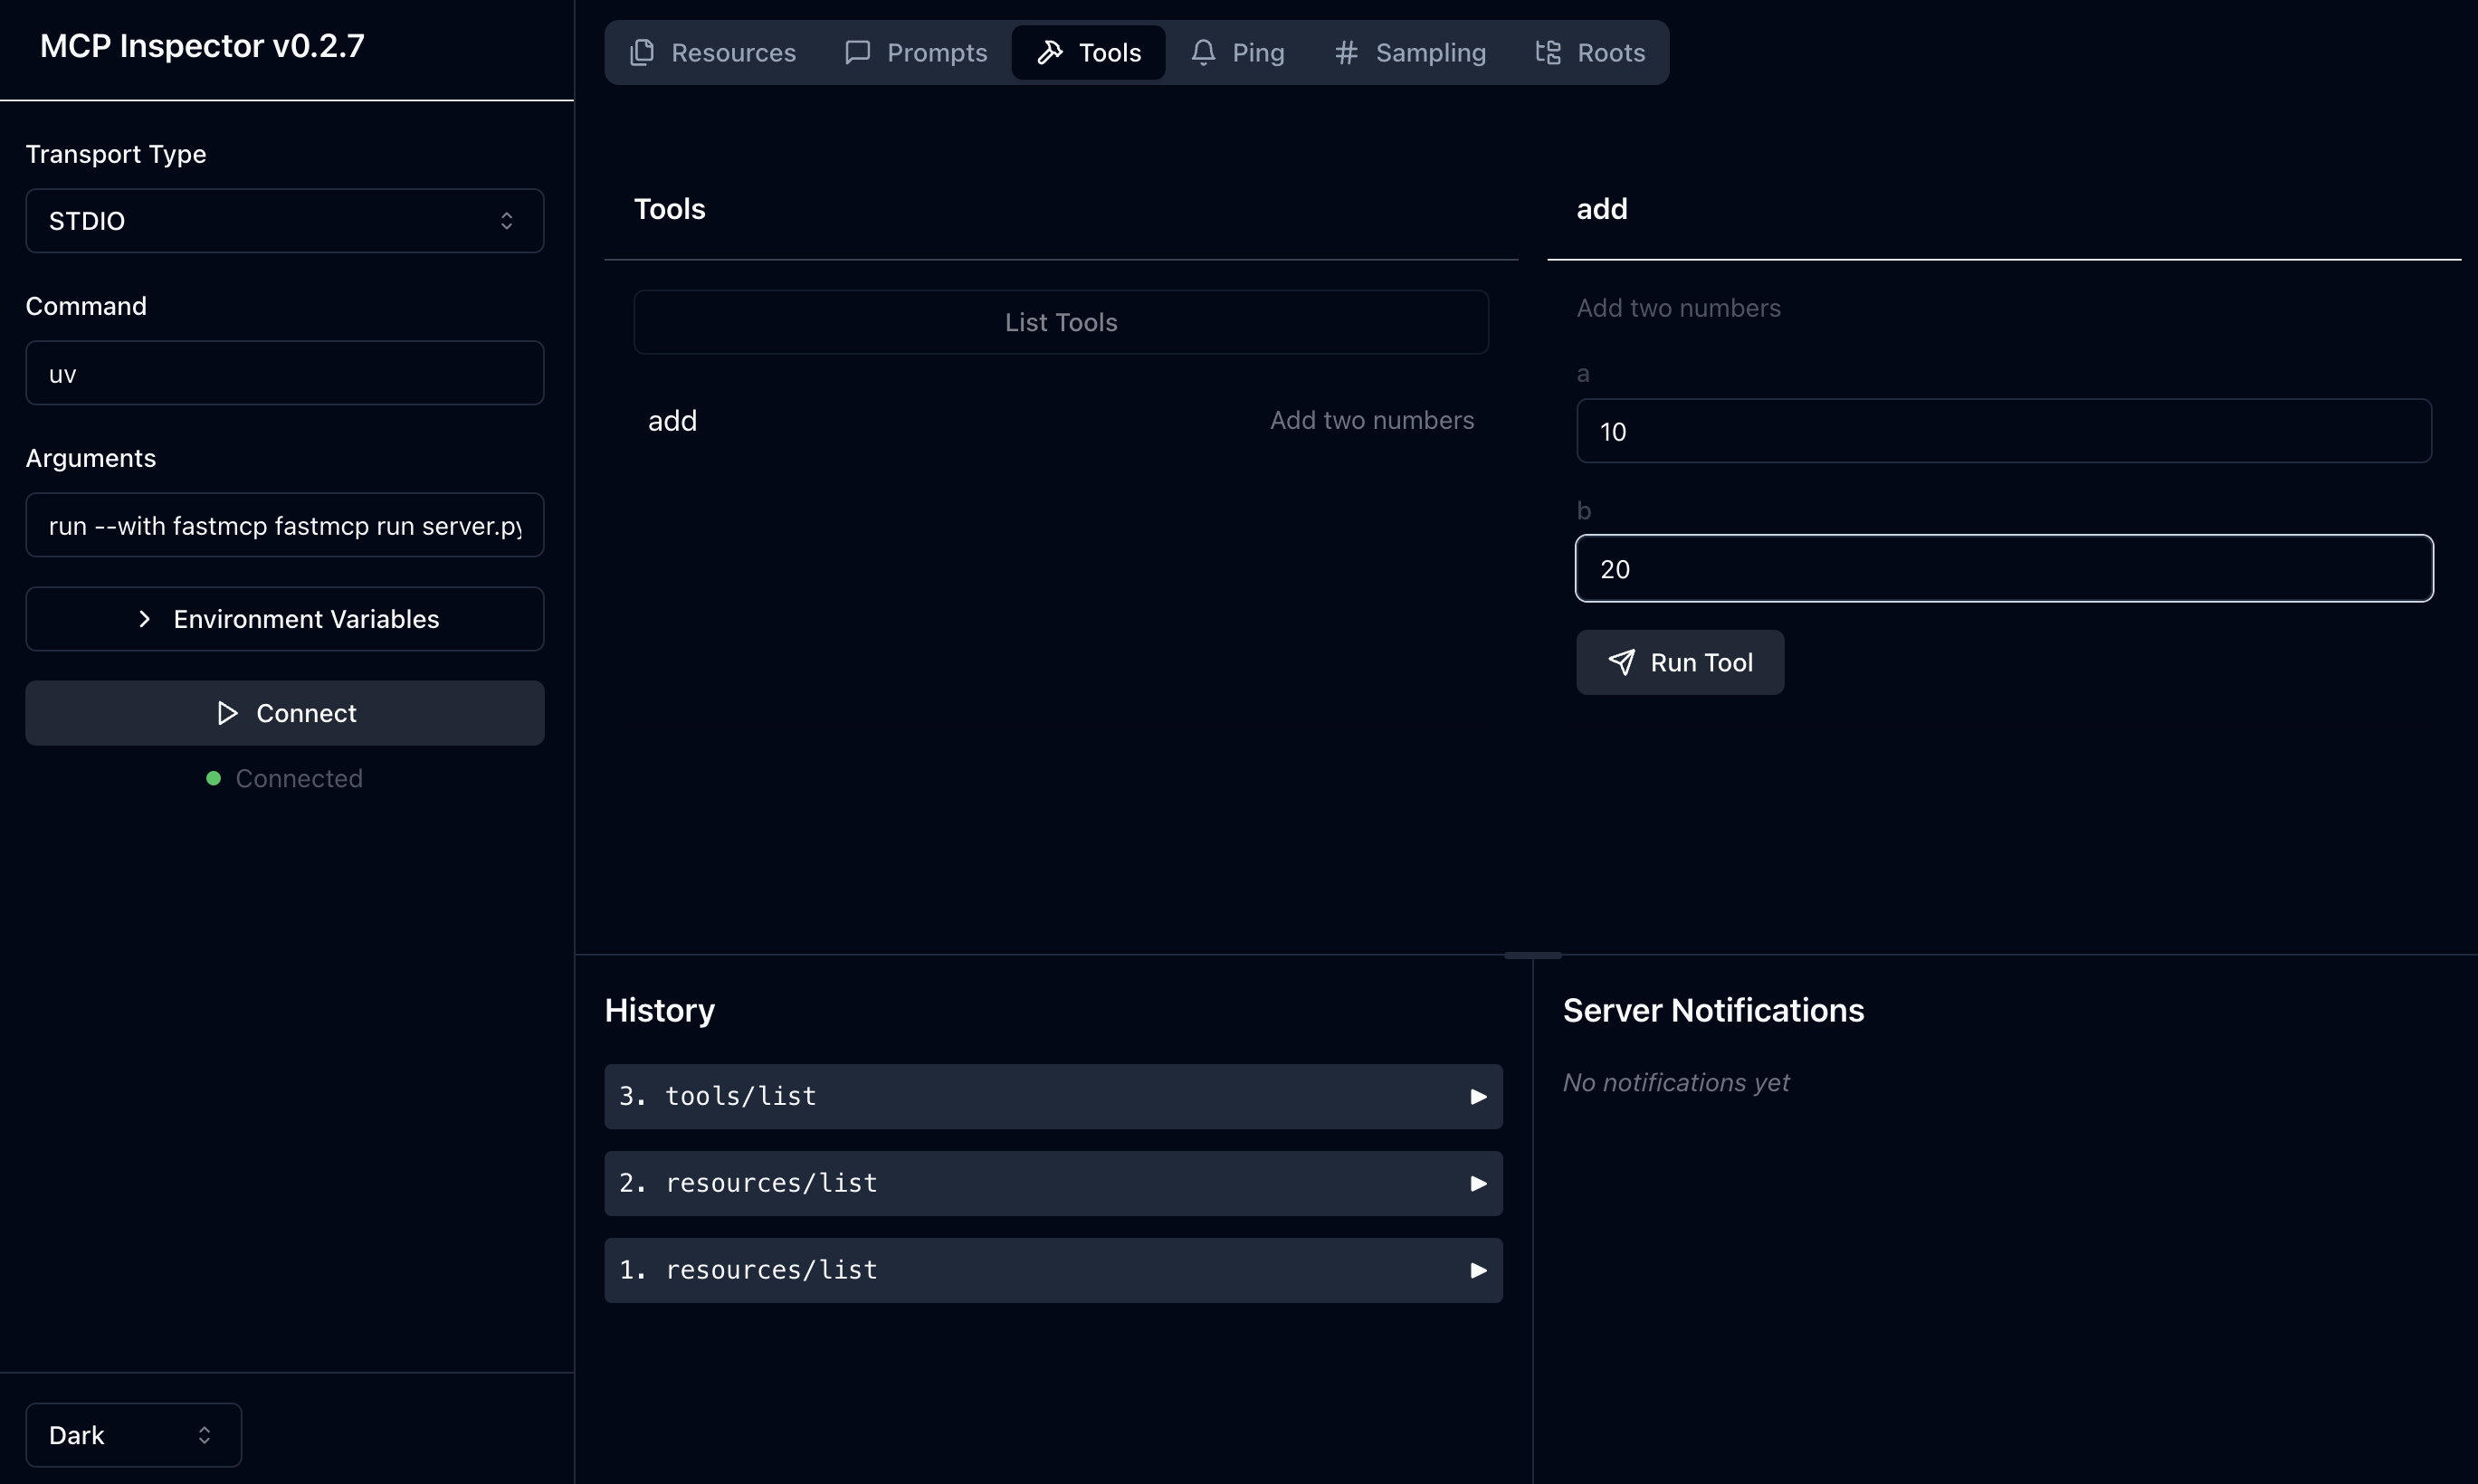2478x1484 pixels.
Task: Click the parameter a input field
Action: tap(2003, 431)
